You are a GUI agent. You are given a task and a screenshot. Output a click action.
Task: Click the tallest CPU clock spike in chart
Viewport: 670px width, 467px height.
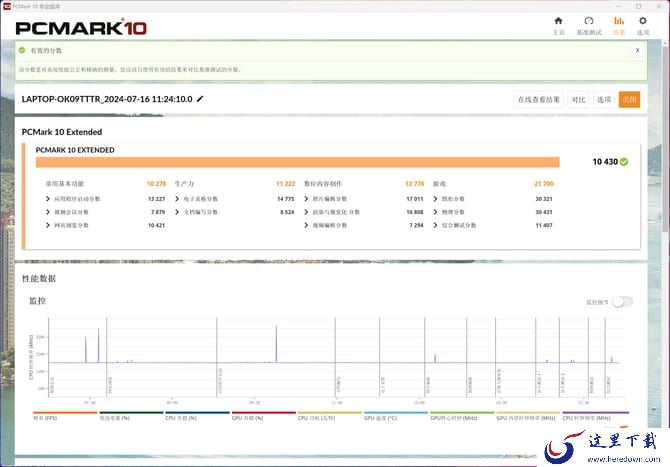(x=276, y=342)
